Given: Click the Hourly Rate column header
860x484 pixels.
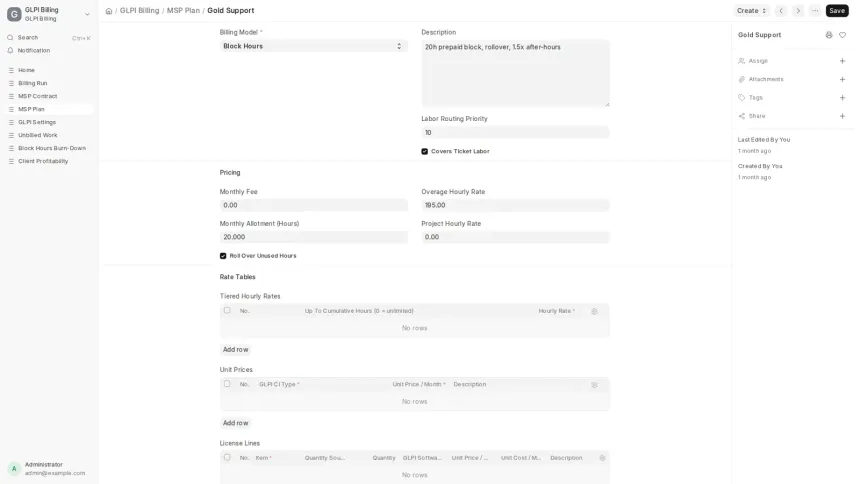Looking at the screenshot, I should pyautogui.click(x=556, y=311).
